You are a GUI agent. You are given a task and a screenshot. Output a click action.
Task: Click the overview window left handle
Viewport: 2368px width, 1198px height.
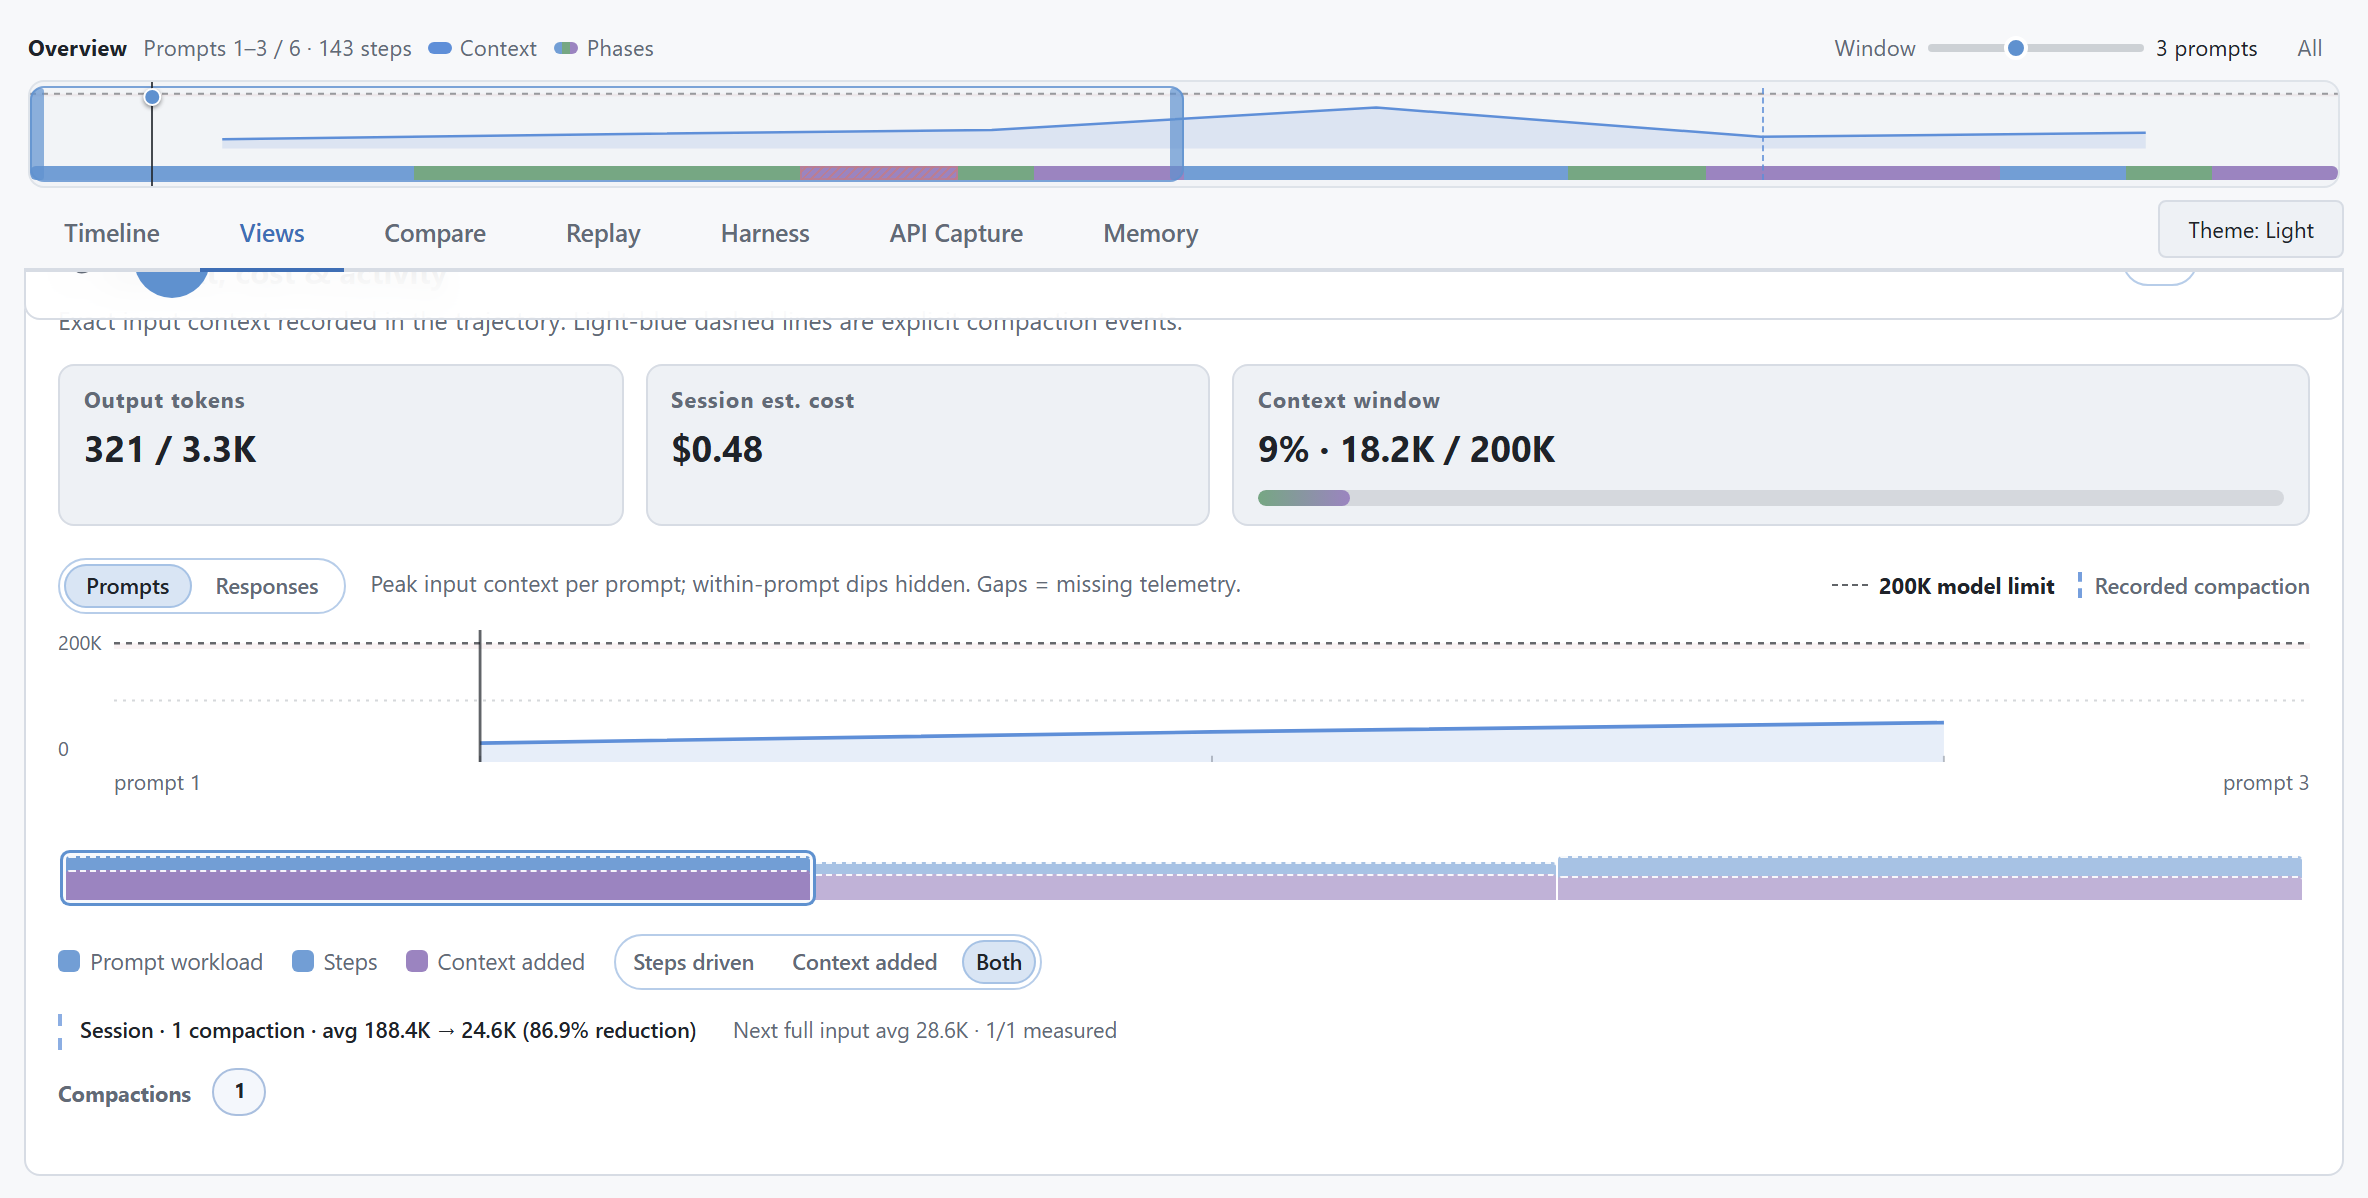(x=37, y=133)
